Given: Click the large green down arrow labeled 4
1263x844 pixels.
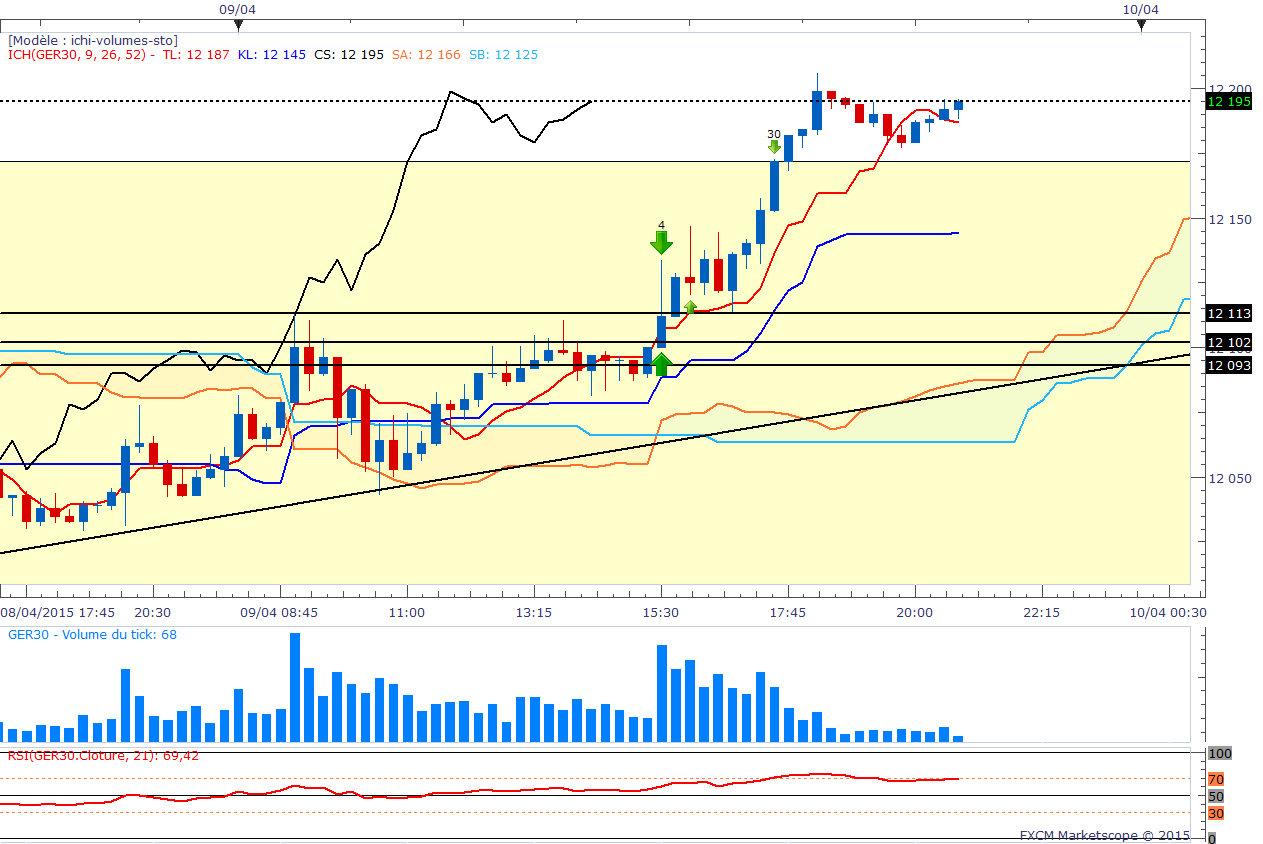Looking at the screenshot, I should coord(661,242).
